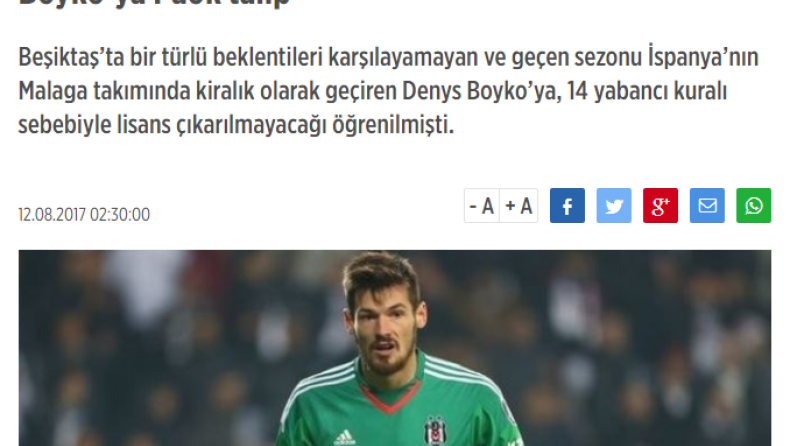Screen dimensions: 790x446
Task: Click the partially visible headline at top
Action: (154, 3)
